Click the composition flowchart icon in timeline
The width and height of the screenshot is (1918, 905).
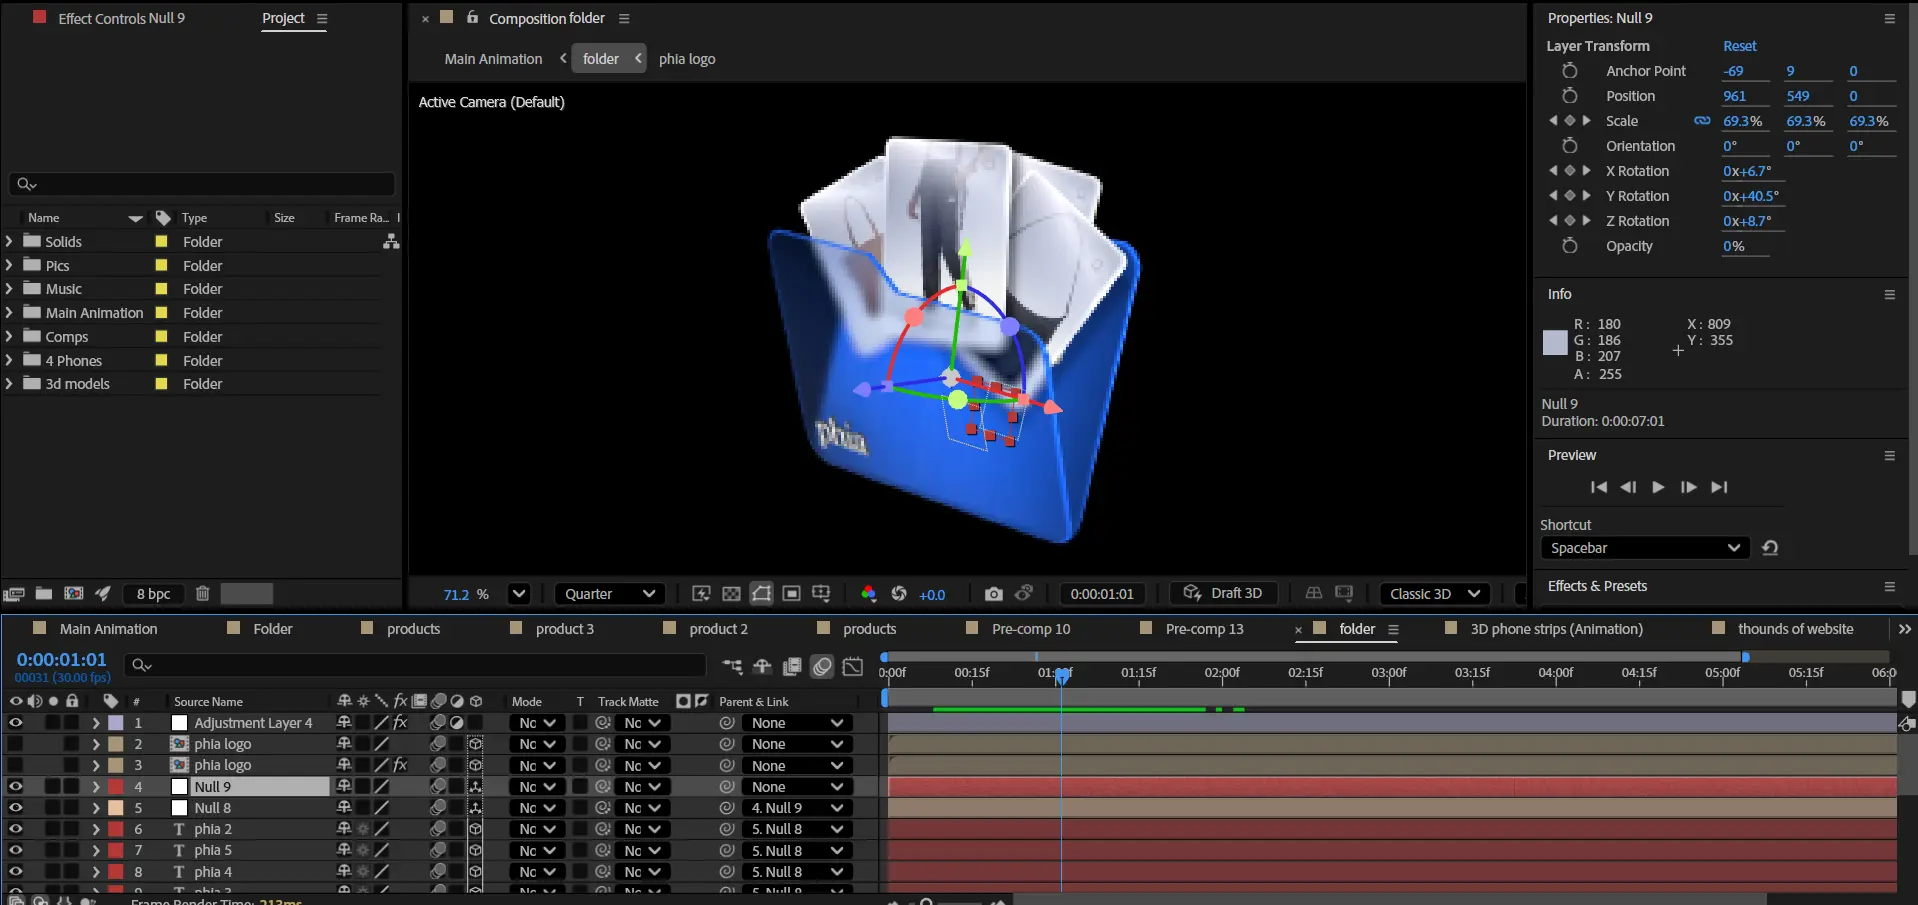[732, 667]
